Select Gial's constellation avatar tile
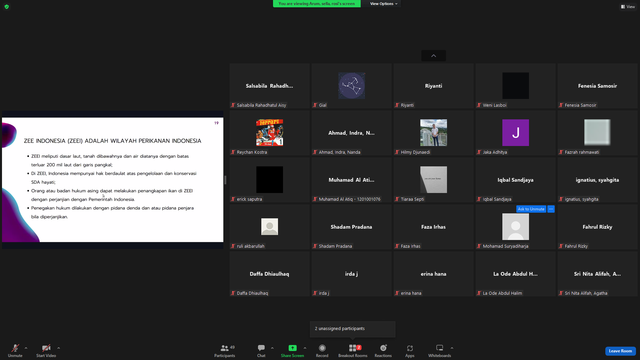 (351, 86)
